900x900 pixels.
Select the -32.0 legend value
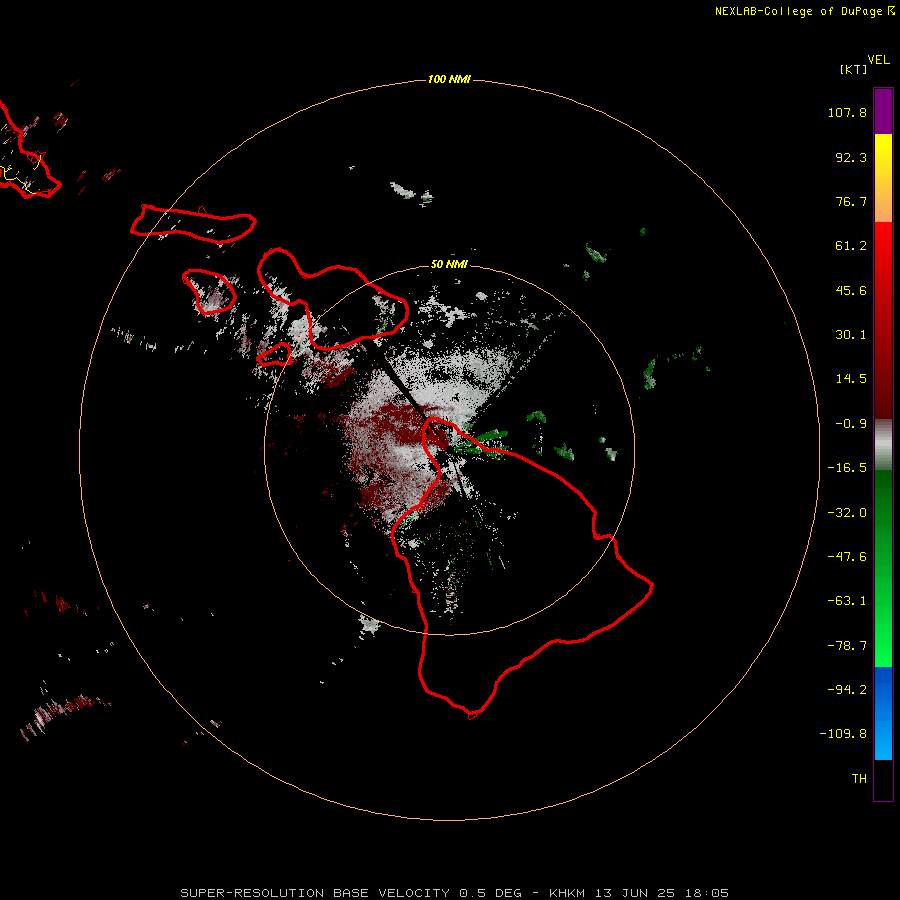coord(847,513)
